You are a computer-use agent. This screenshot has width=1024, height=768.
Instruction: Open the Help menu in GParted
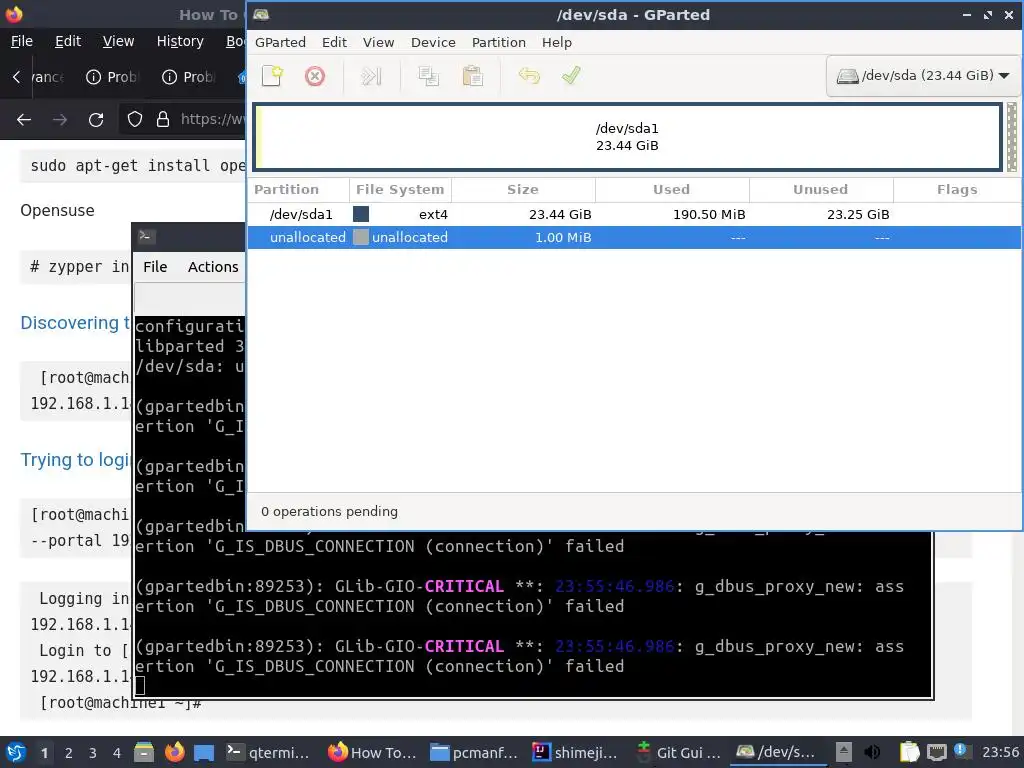click(x=556, y=42)
